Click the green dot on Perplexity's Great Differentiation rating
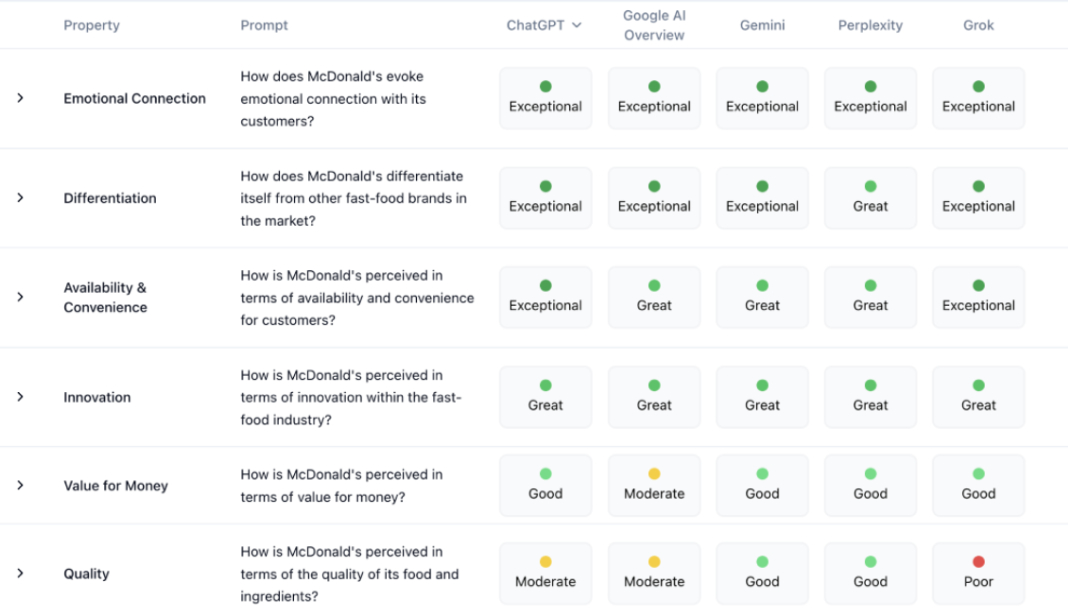The width and height of the screenshot is (1068, 614). pos(870,188)
